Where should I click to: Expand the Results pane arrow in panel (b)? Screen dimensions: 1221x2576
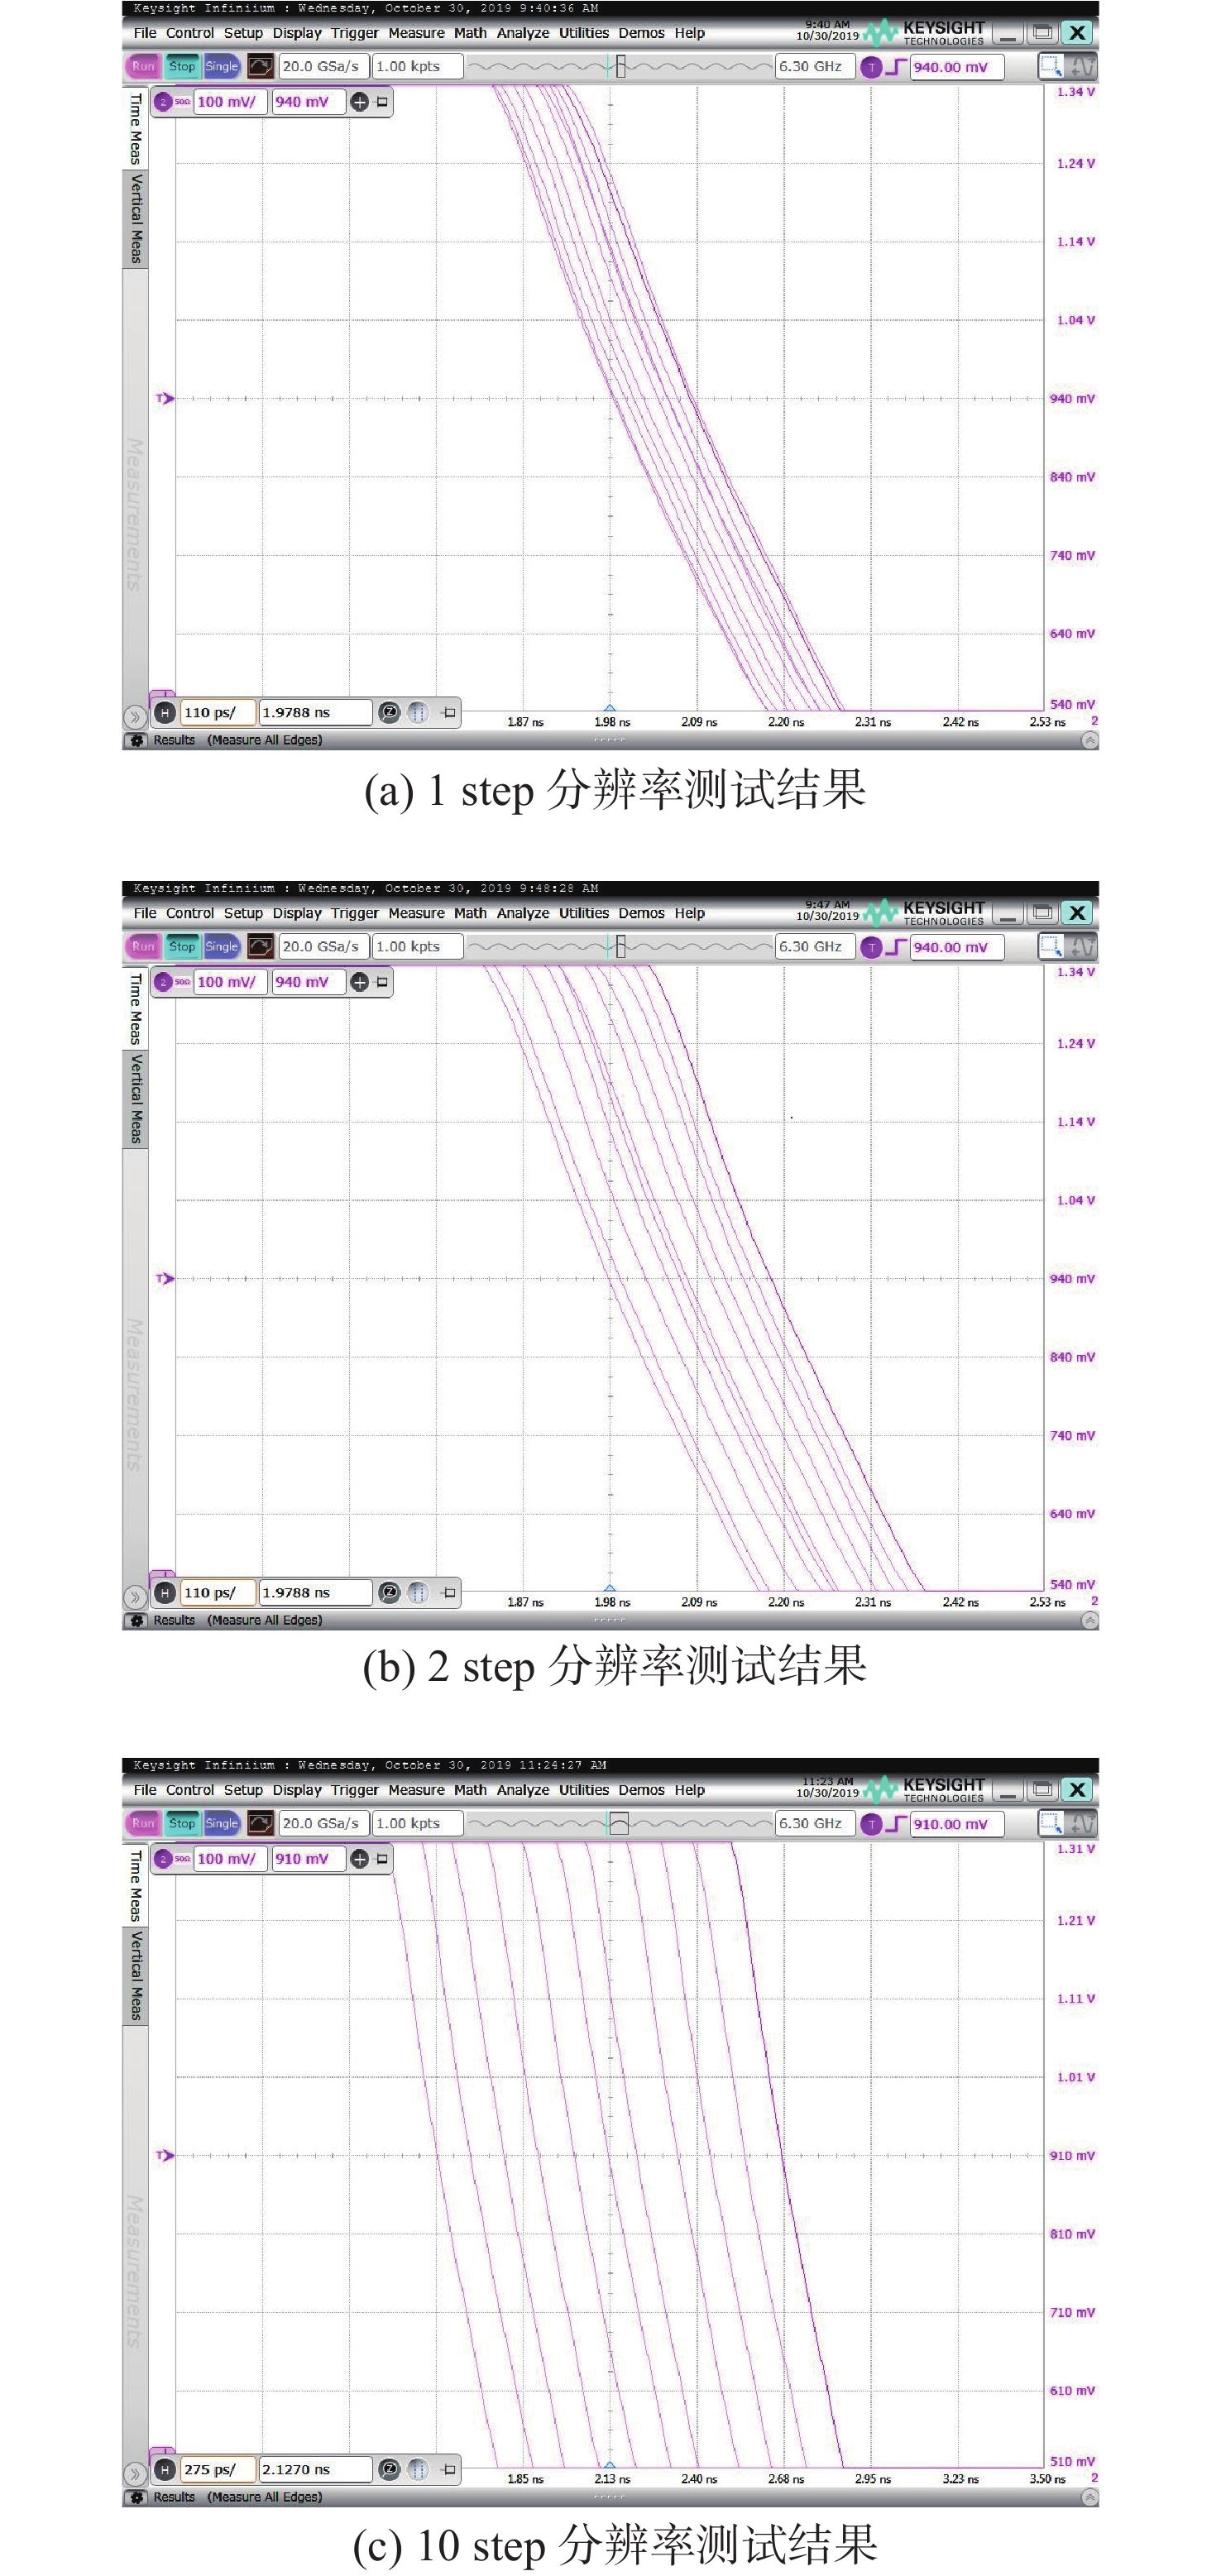tap(1090, 1621)
